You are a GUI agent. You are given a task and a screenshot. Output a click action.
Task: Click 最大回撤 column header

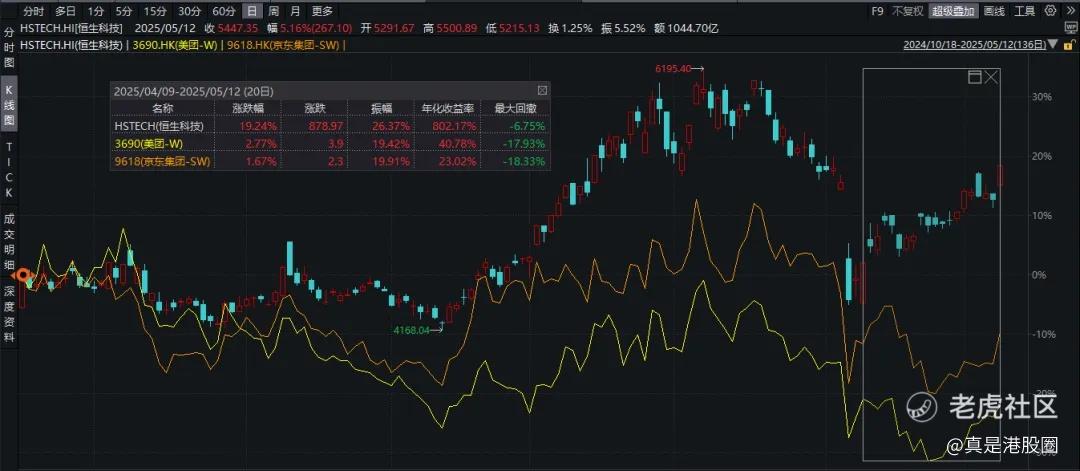click(x=515, y=108)
